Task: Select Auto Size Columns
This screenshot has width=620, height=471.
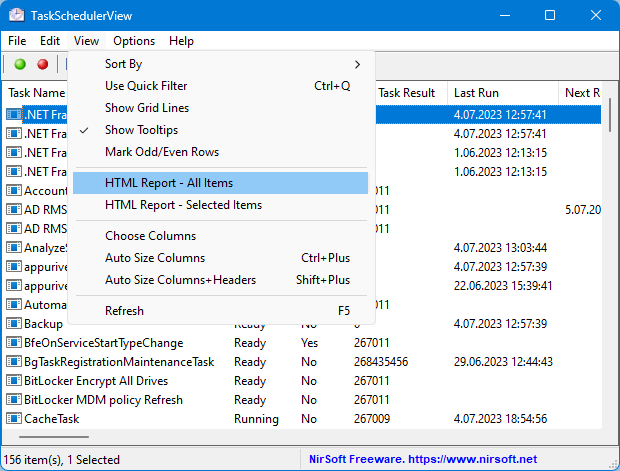Action: pos(221,258)
